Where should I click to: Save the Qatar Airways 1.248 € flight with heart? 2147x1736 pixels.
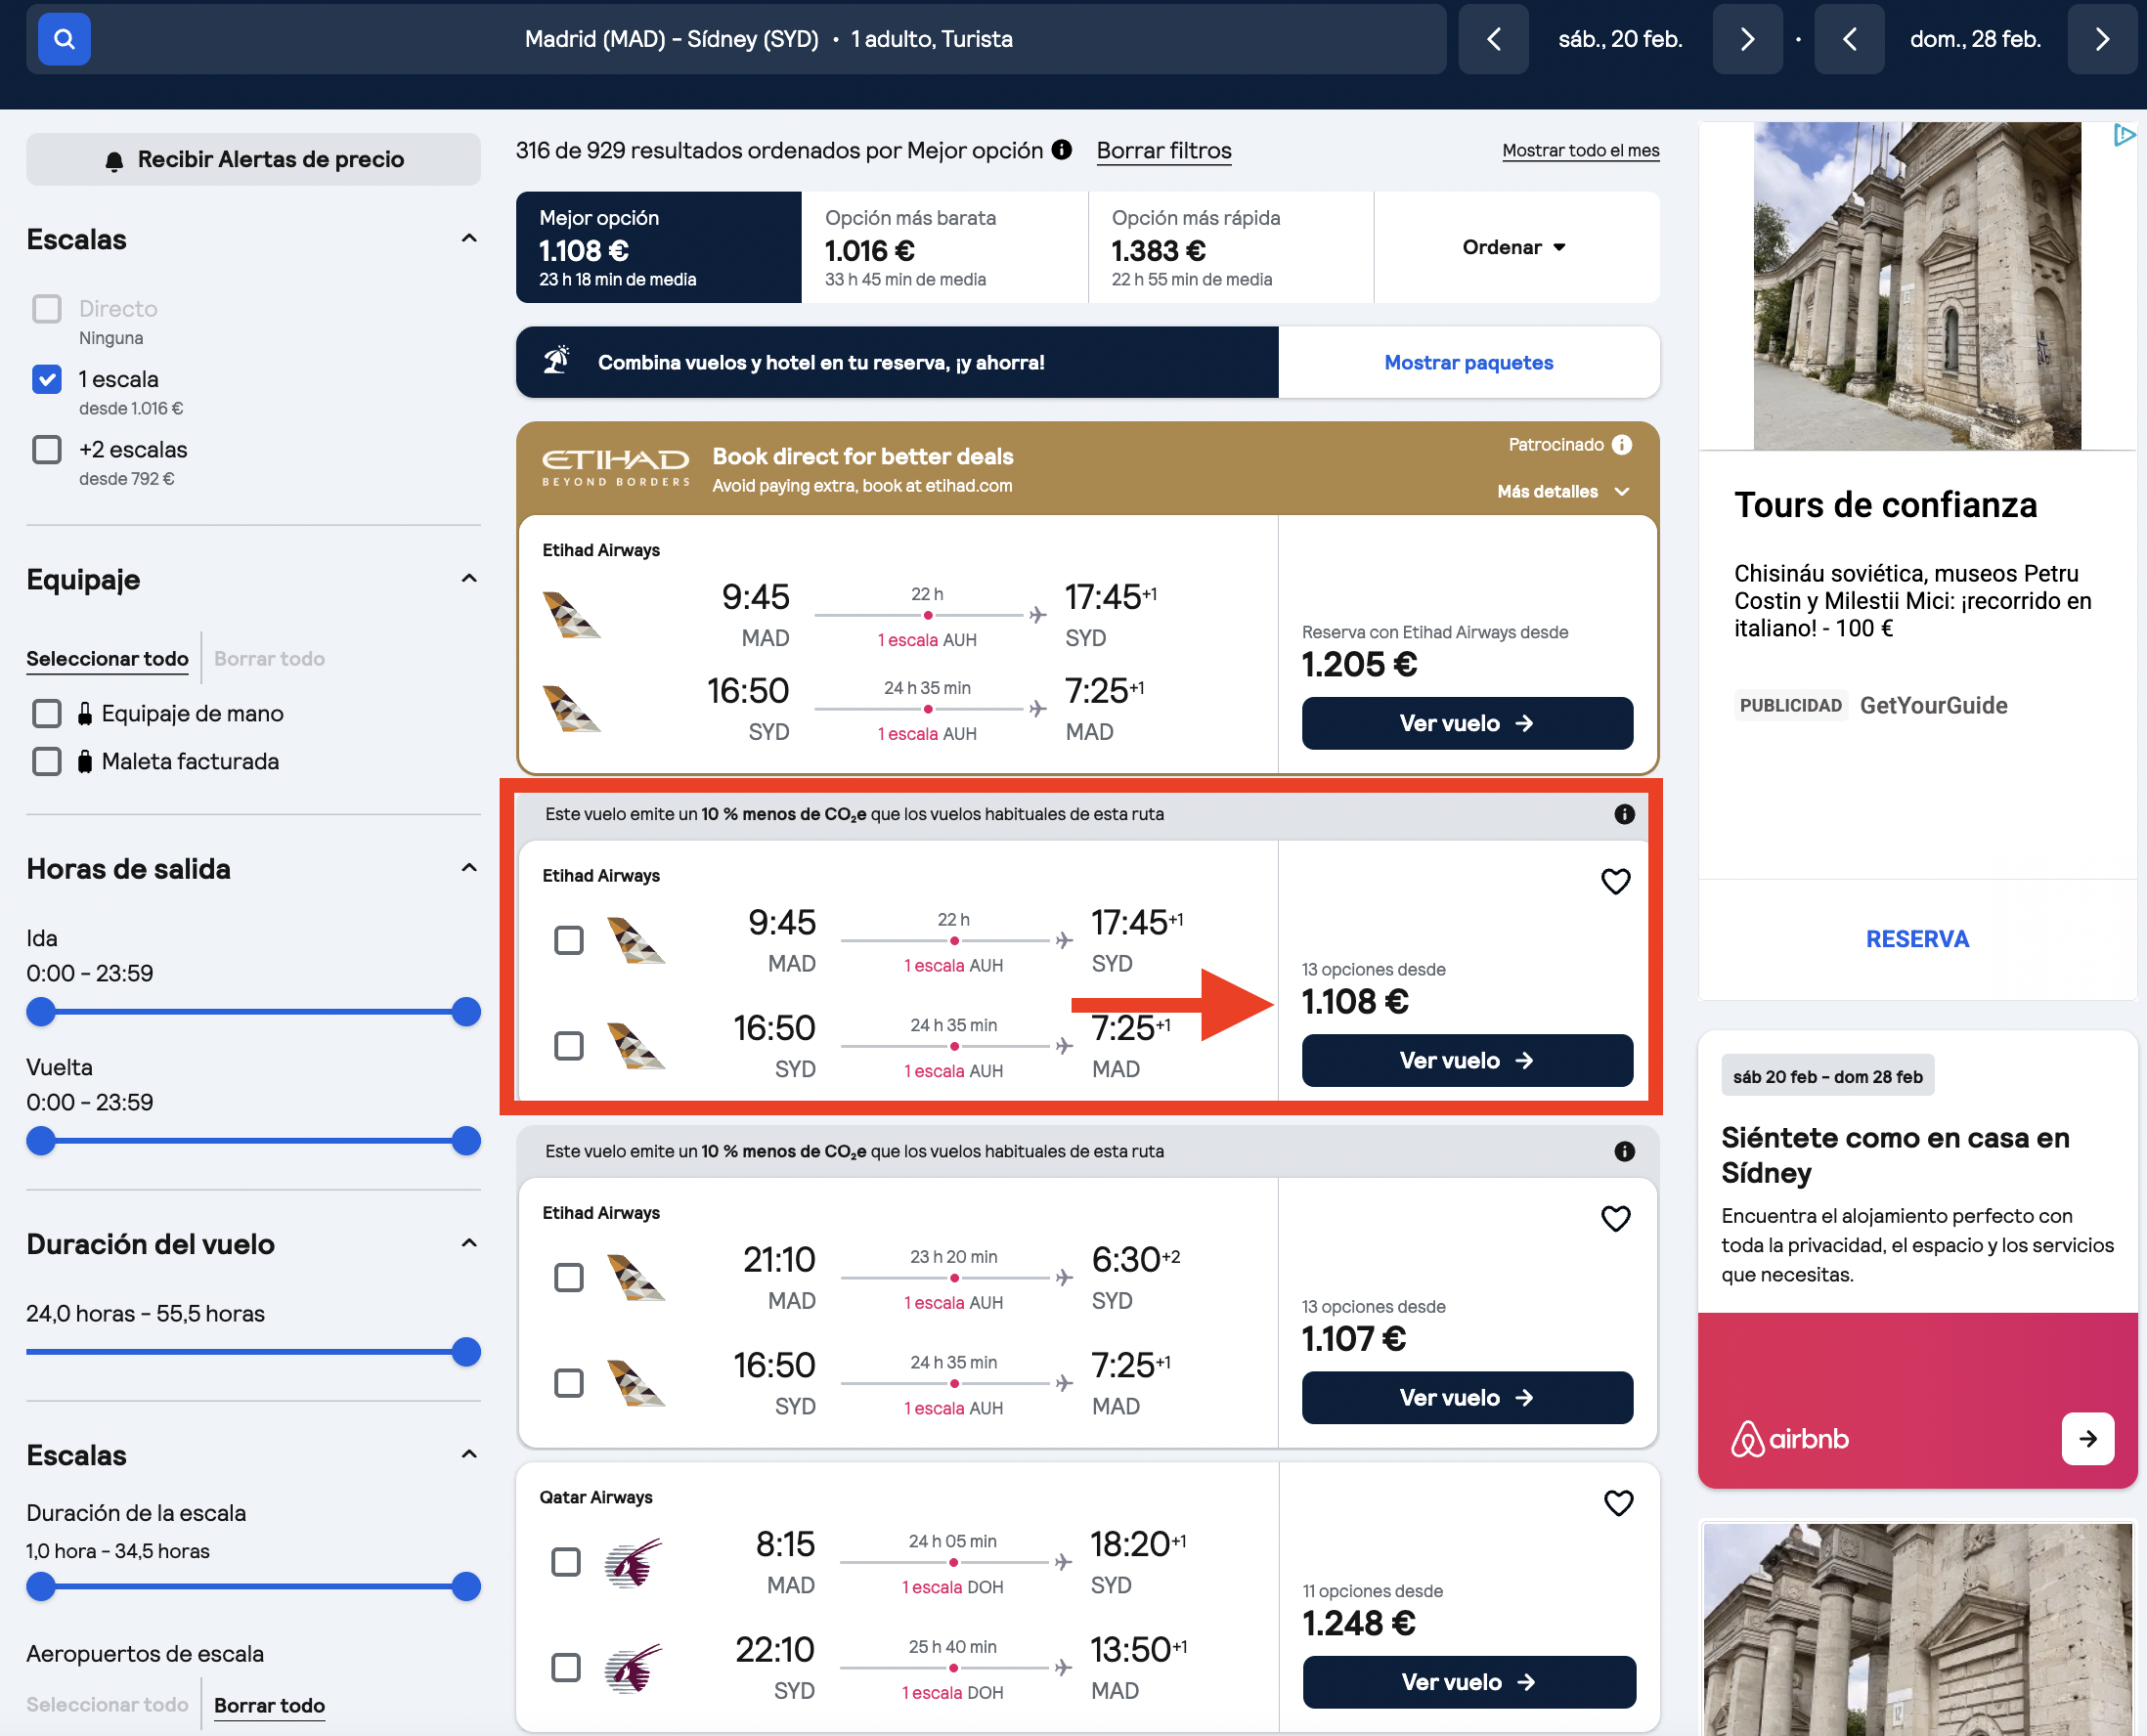[x=1618, y=1503]
